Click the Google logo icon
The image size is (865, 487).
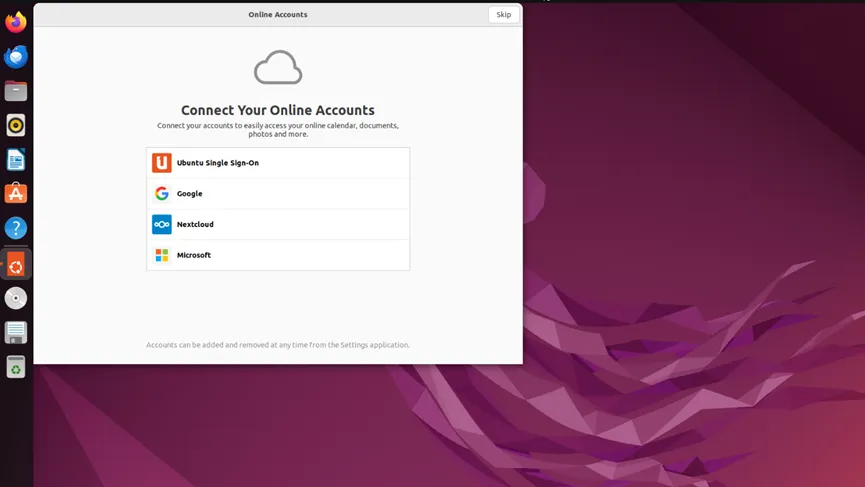(162, 194)
